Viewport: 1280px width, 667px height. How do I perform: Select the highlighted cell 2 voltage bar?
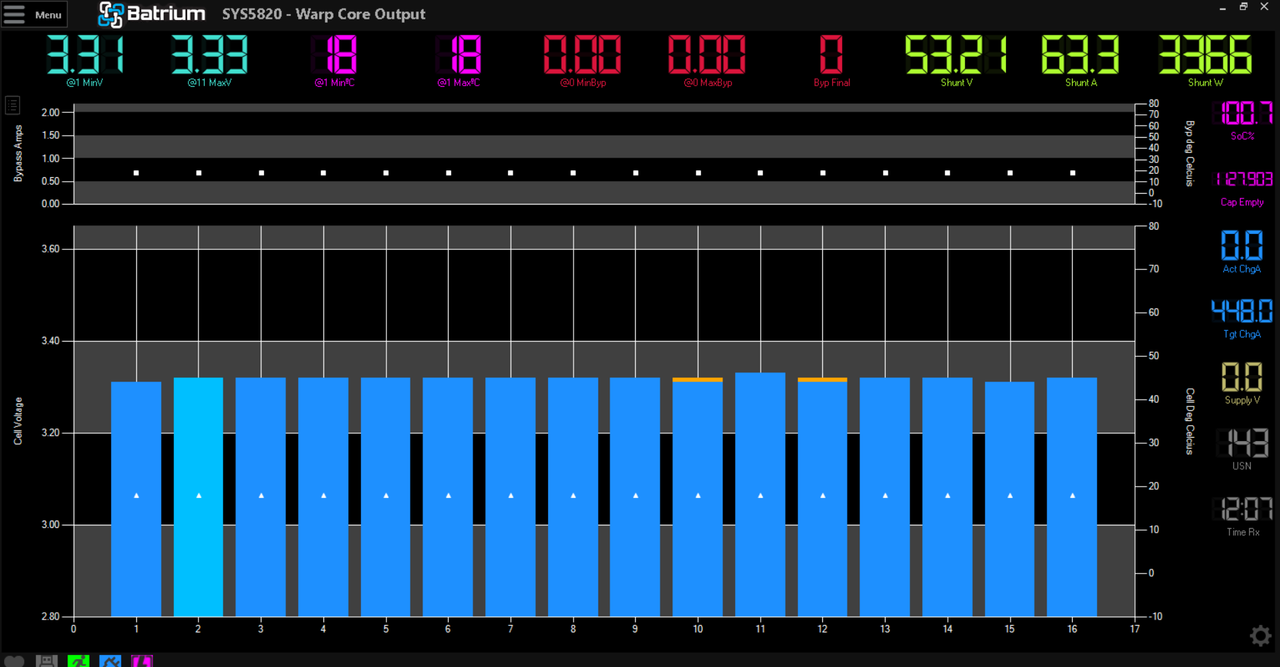pos(198,497)
